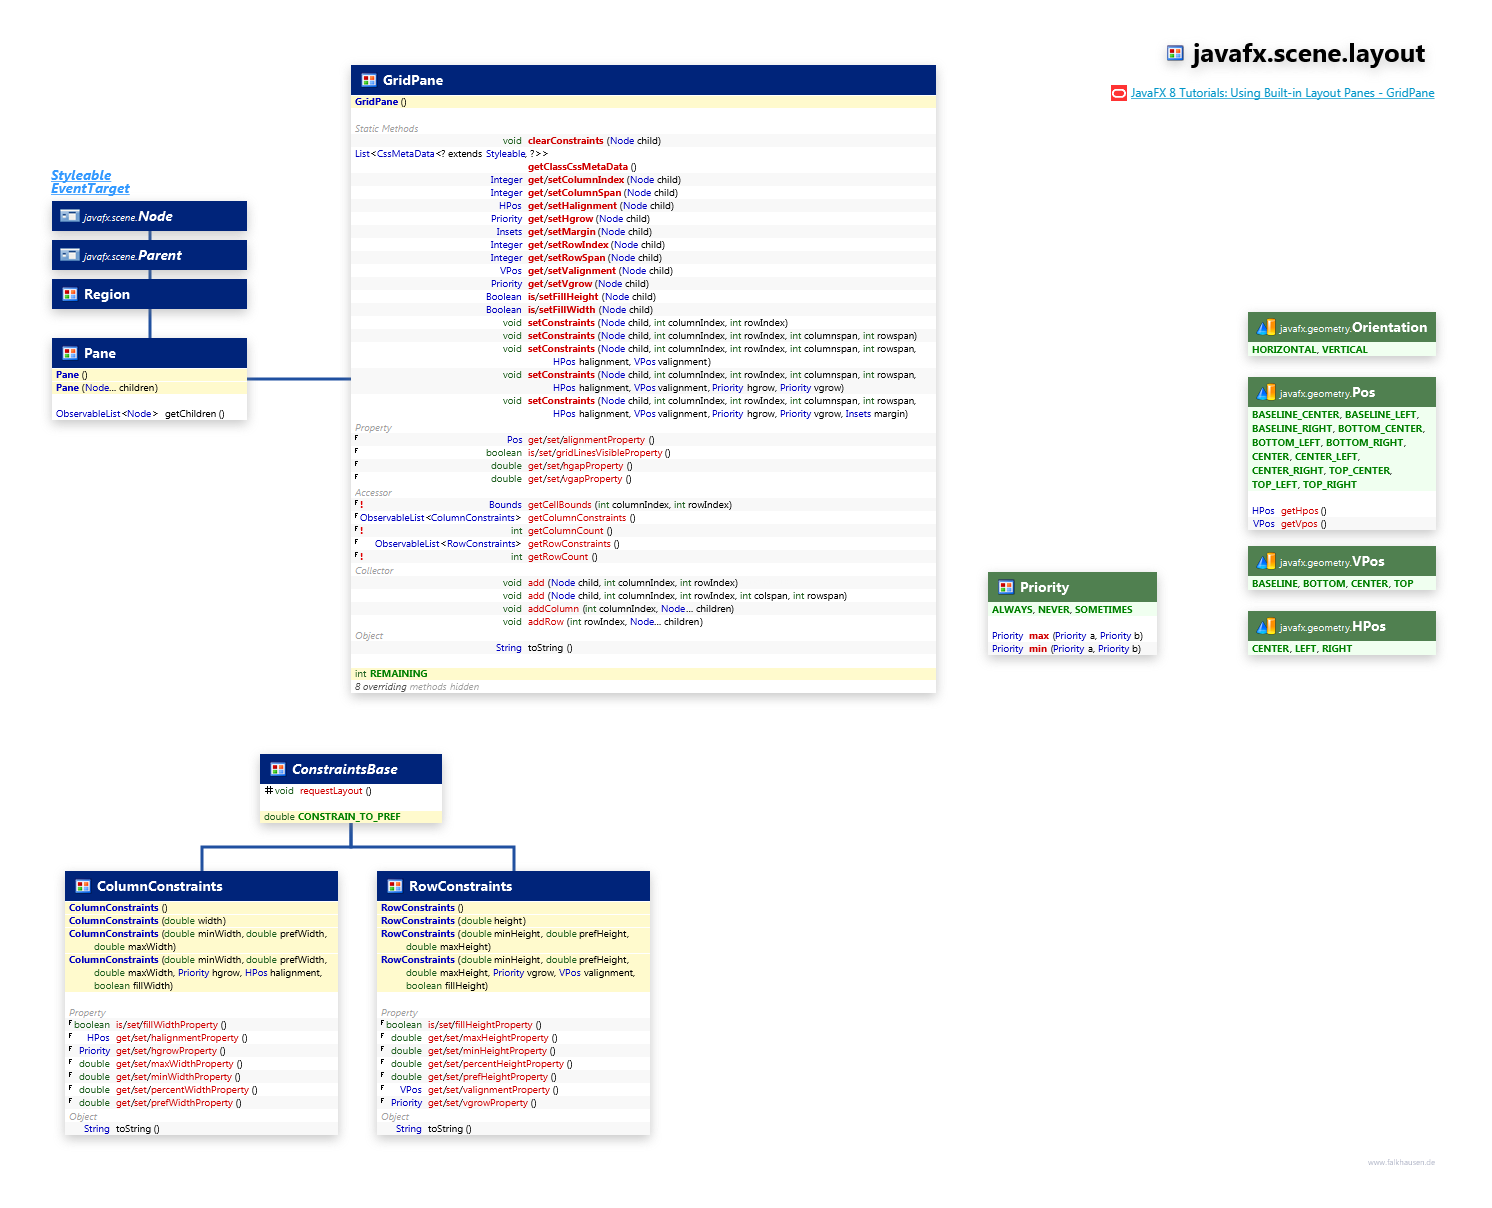Select the Pane class header
The height and width of the screenshot is (1208, 1492).
point(100,353)
